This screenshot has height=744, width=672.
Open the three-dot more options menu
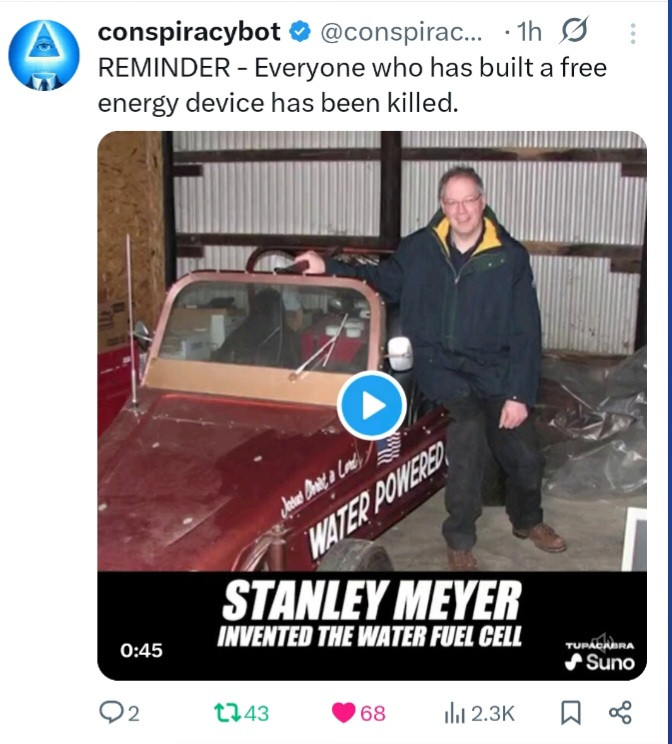pyautogui.click(x=633, y=34)
